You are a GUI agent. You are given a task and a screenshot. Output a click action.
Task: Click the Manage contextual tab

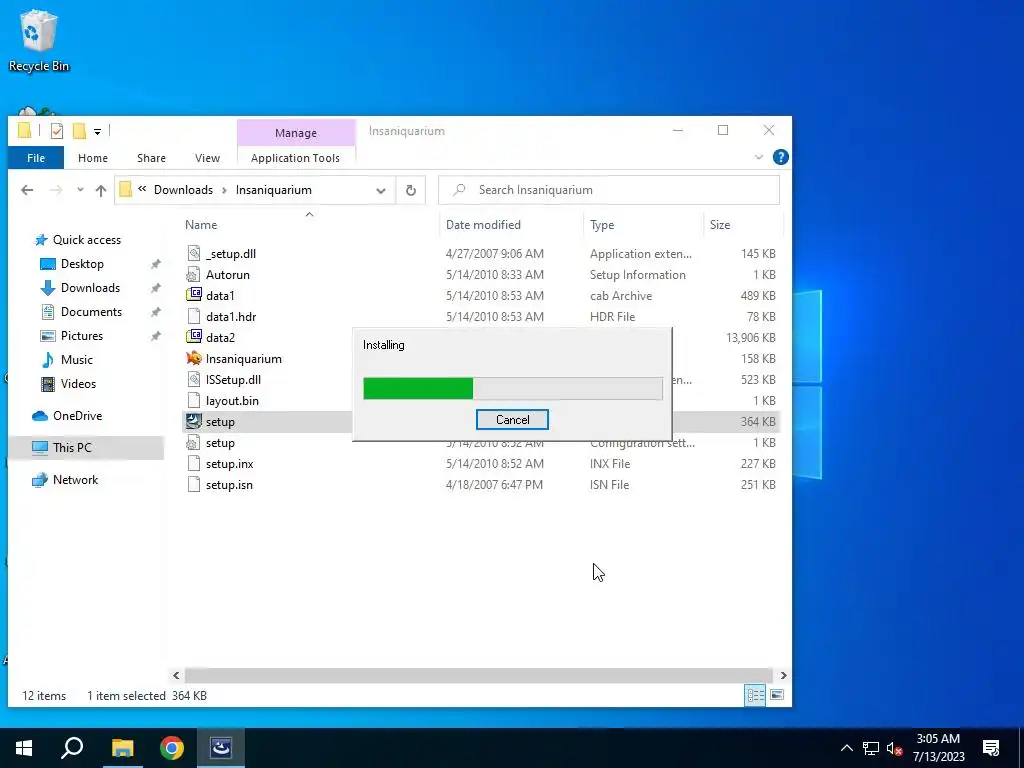(x=296, y=133)
